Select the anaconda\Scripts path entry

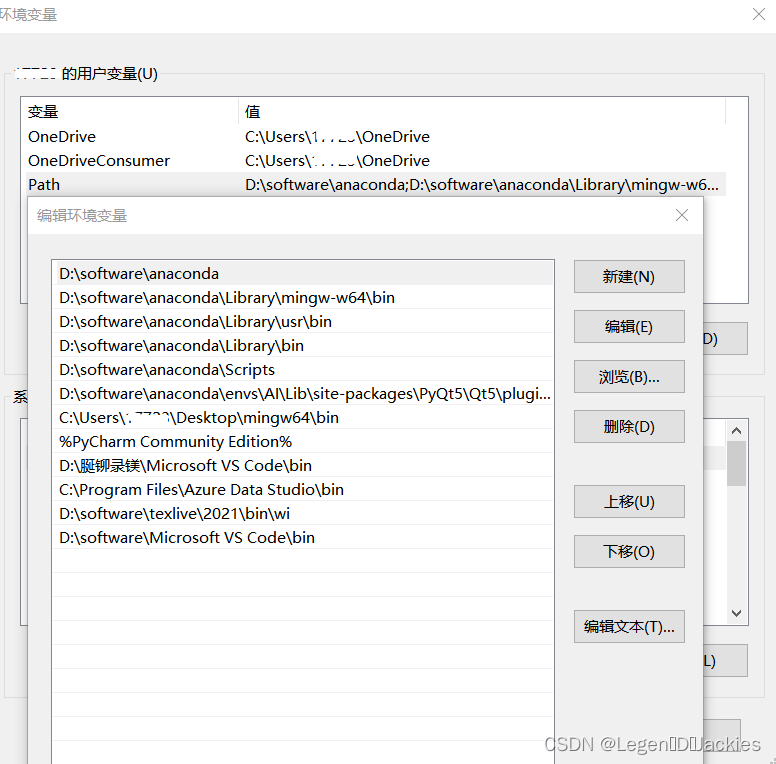(303, 370)
